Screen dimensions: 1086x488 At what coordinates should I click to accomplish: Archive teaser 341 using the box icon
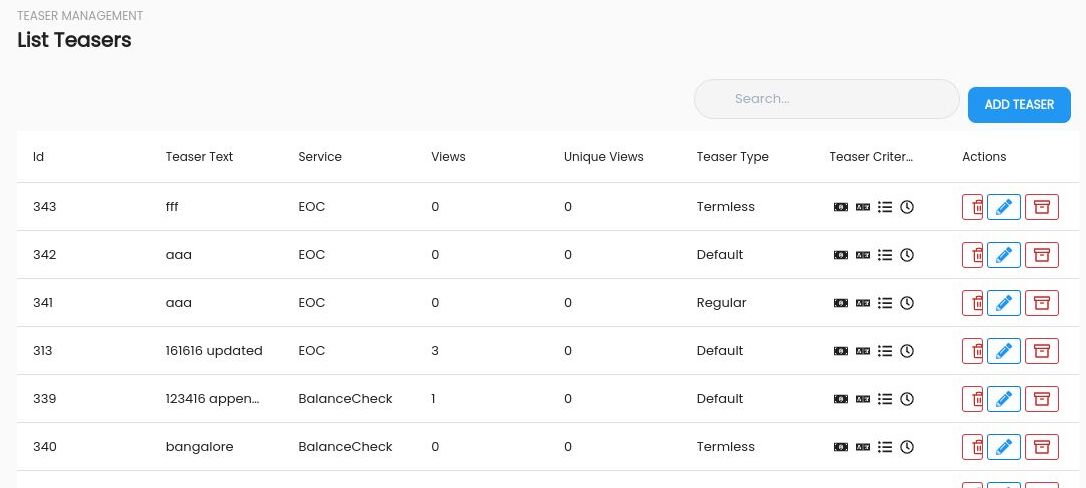pos(1042,303)
